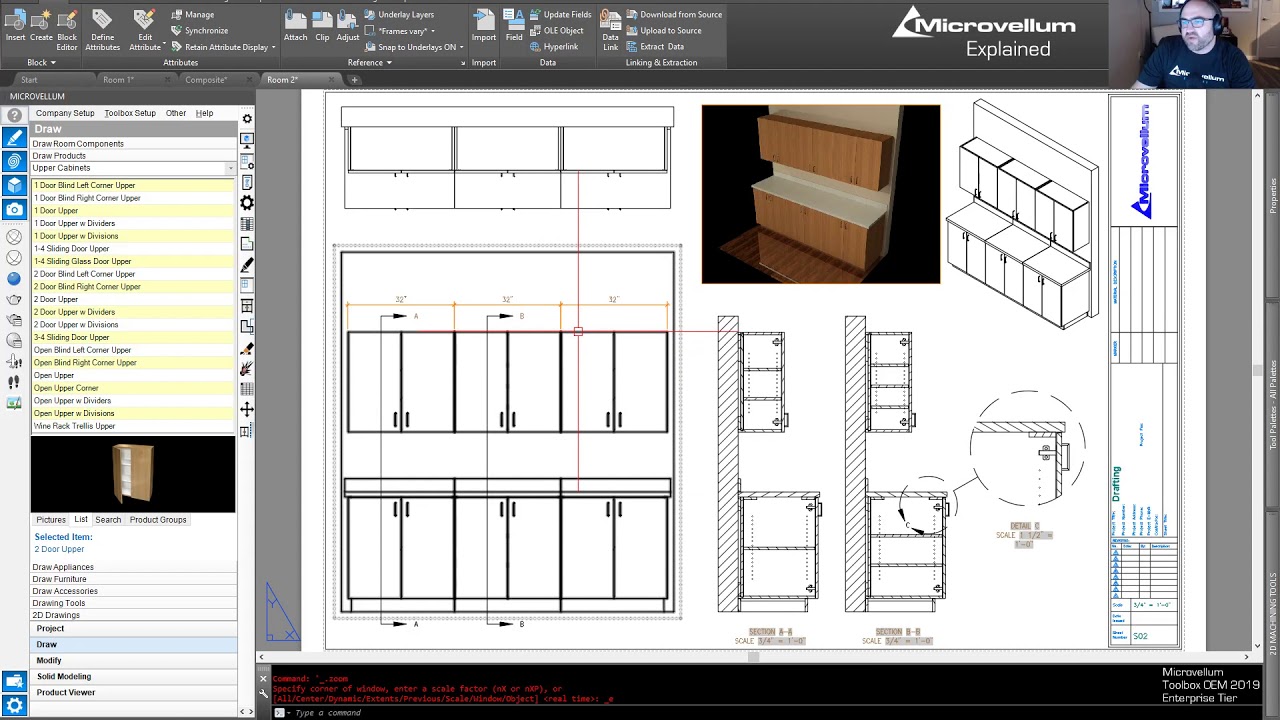
Task: Switch to the Pictures tab
Action: (x=51, y=520)
